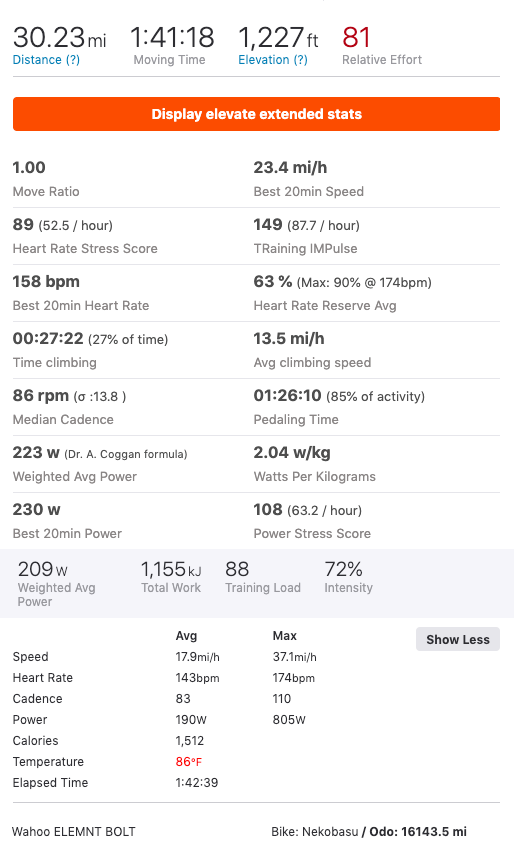This screenshot has height=859, width=514.
Task: Select the Median Cadence 86 rpm stat
Action: [x=70, y=407]
